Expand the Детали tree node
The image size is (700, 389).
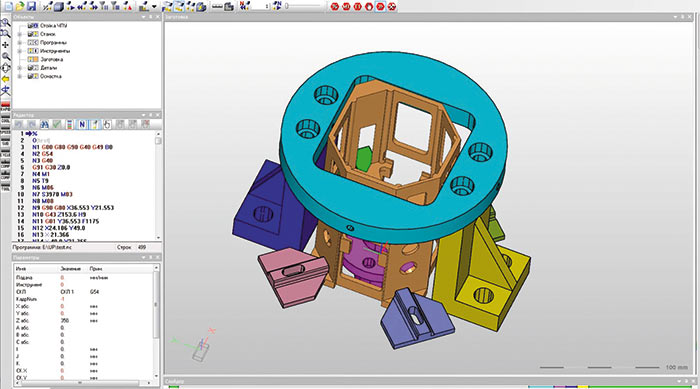click(20, 68)
